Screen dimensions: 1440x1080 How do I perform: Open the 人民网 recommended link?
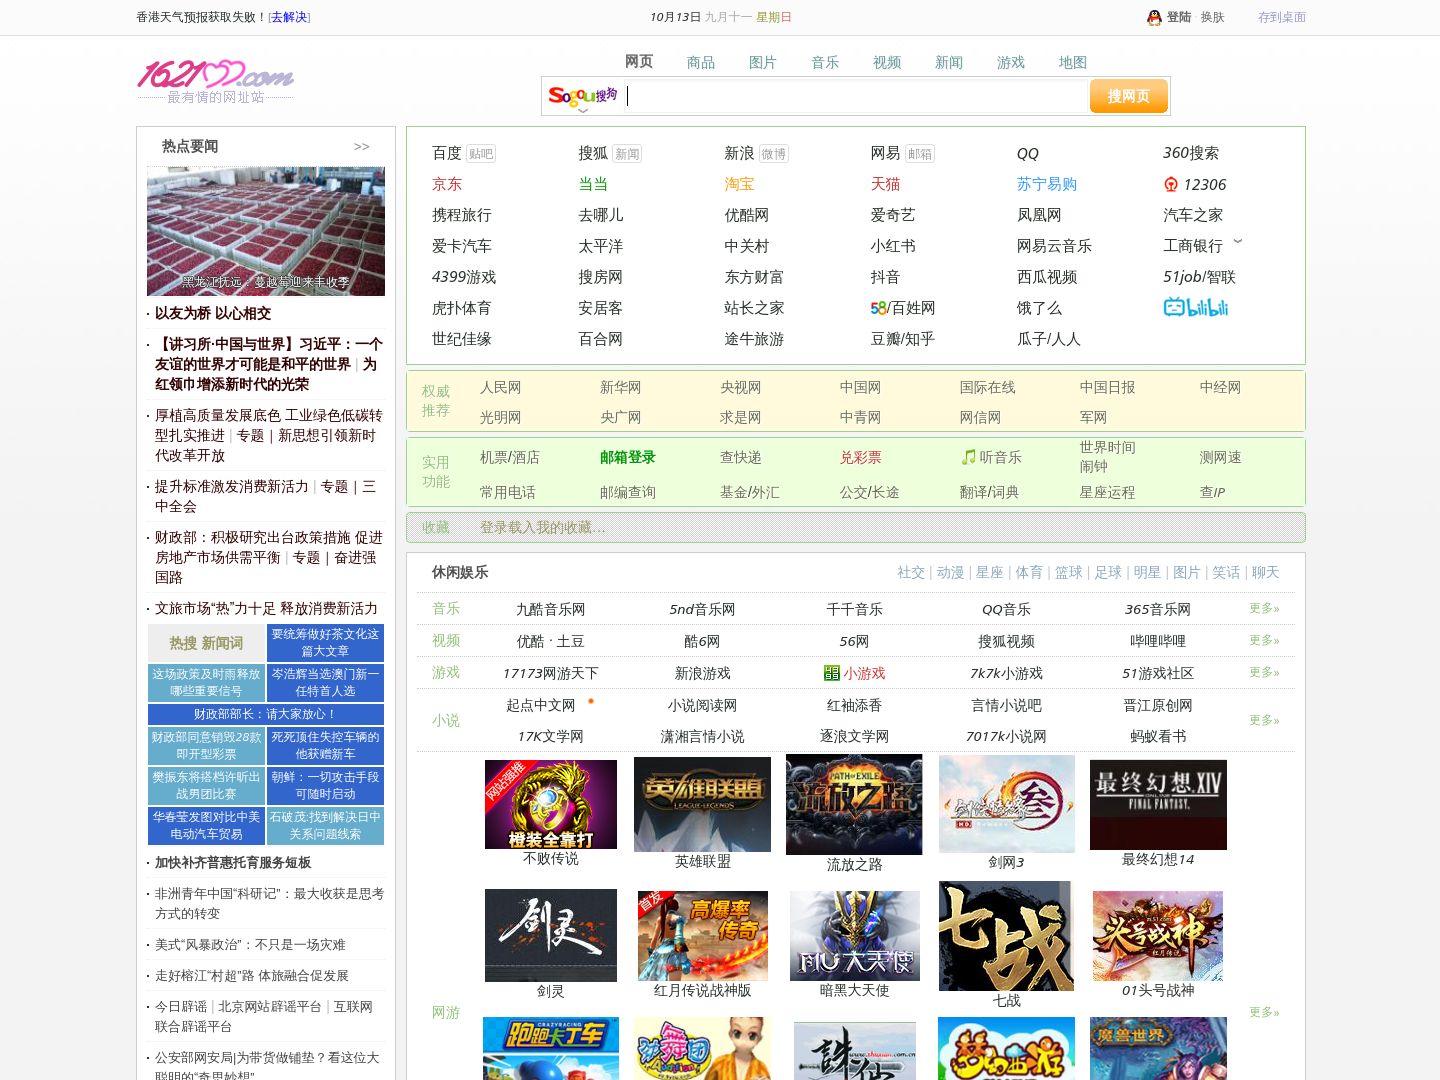click(500, 387)
